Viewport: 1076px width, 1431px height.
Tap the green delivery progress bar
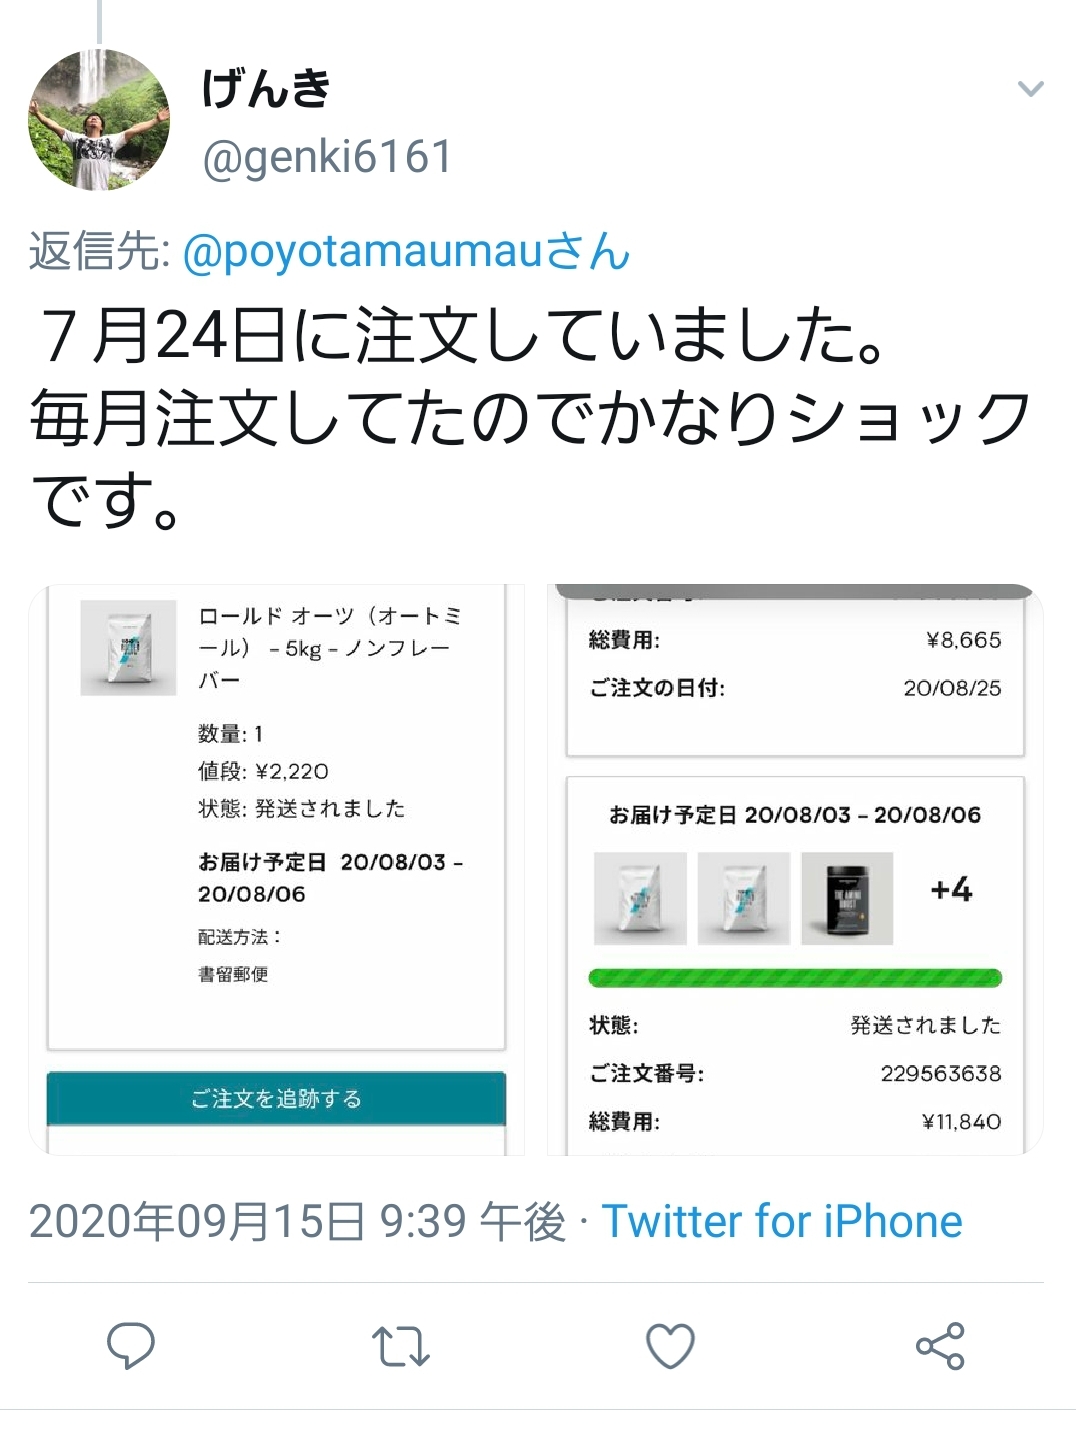[x=795, y=978]
